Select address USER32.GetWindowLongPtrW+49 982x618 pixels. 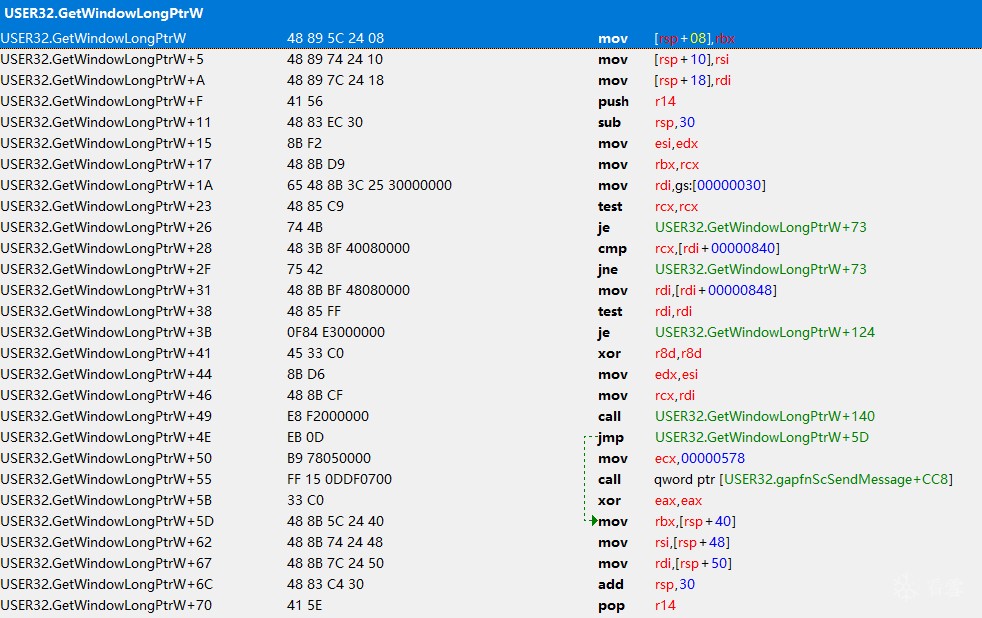pyautogui.click(x=106, y=416)
